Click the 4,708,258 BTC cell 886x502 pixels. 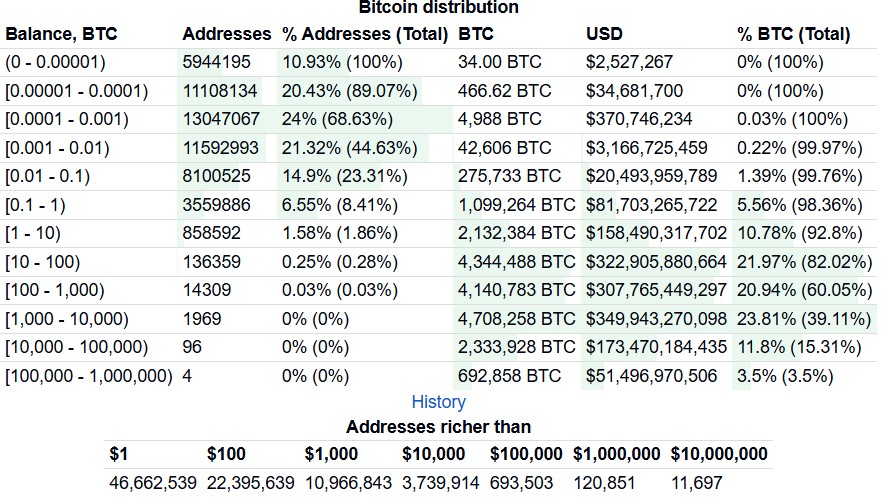click(x=516, y=320)
